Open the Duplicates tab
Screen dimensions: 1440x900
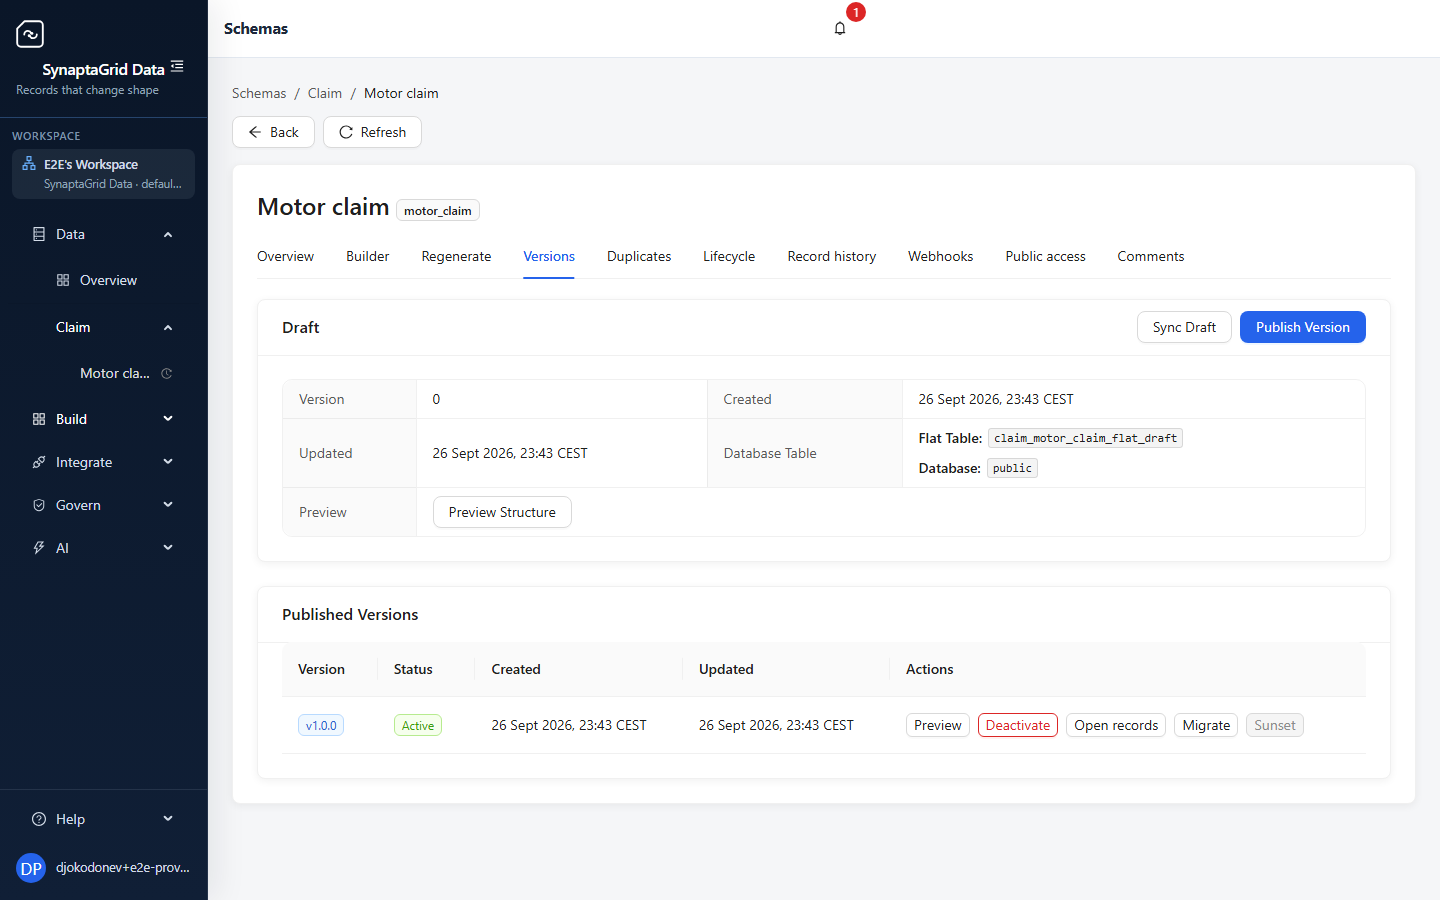639,256
